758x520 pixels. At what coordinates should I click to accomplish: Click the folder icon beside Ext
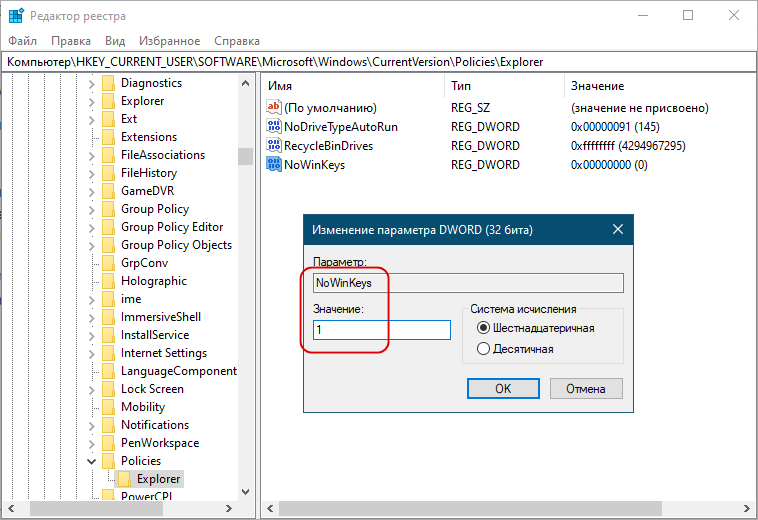(108, 119)
